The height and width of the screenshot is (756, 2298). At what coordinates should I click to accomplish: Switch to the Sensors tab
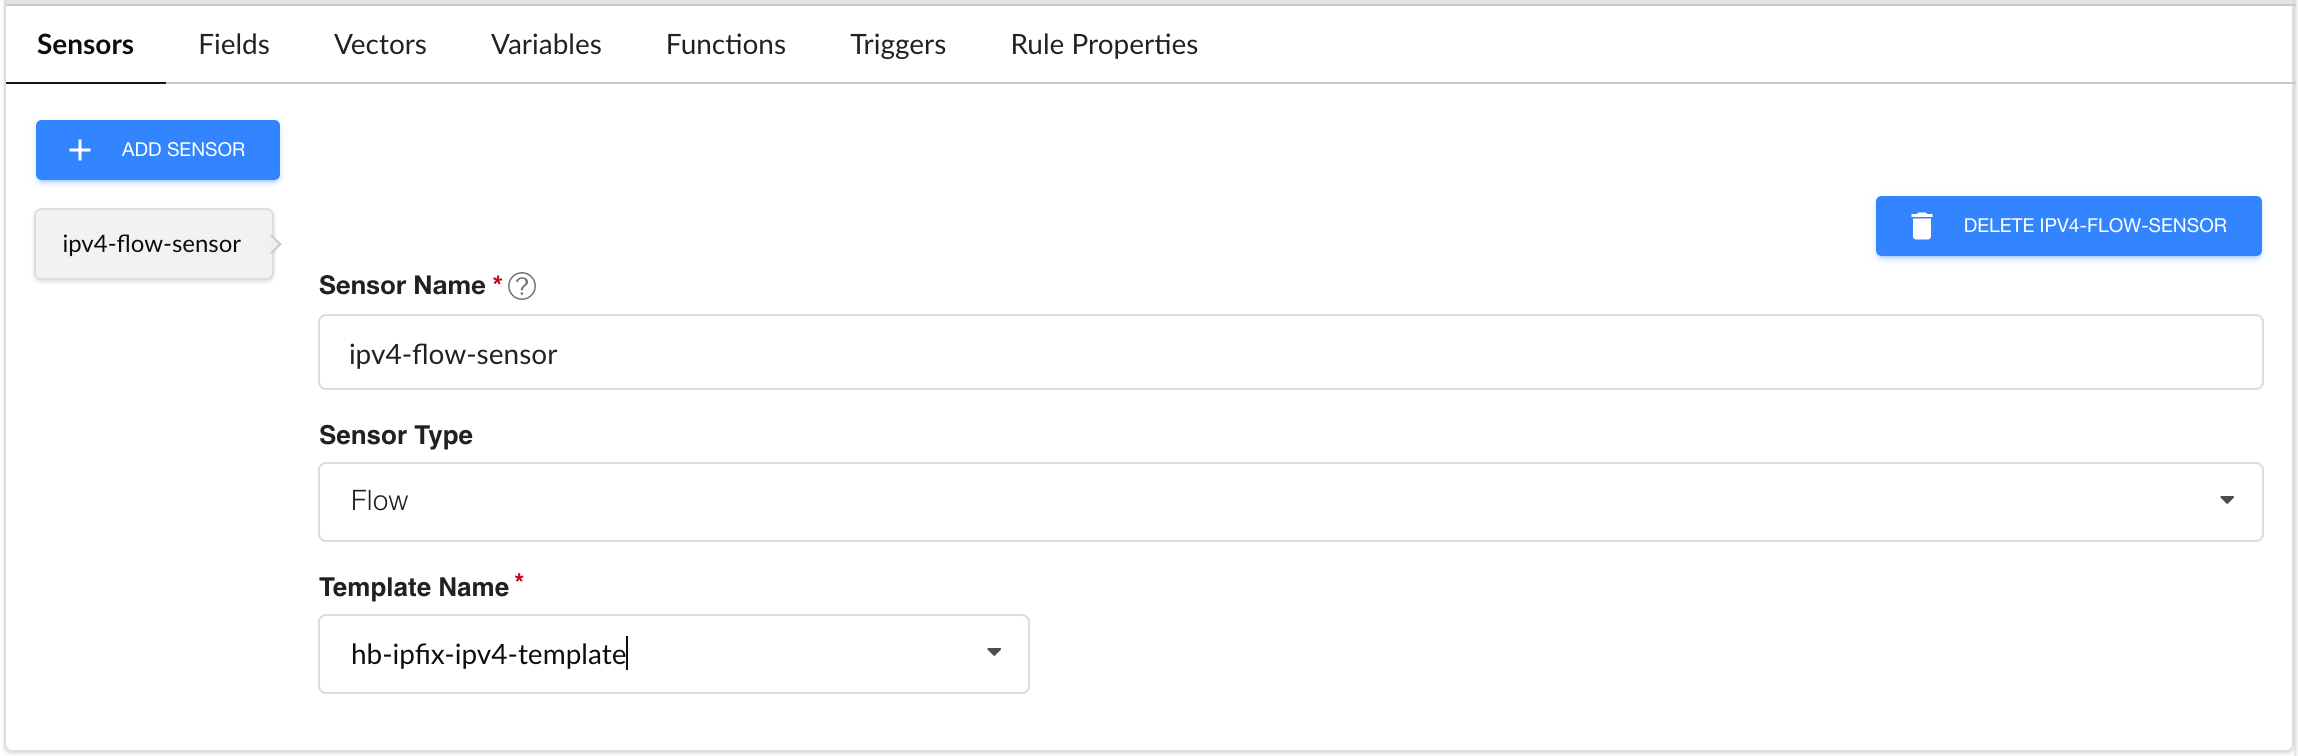pyautogui.click(x=85, y=45)
